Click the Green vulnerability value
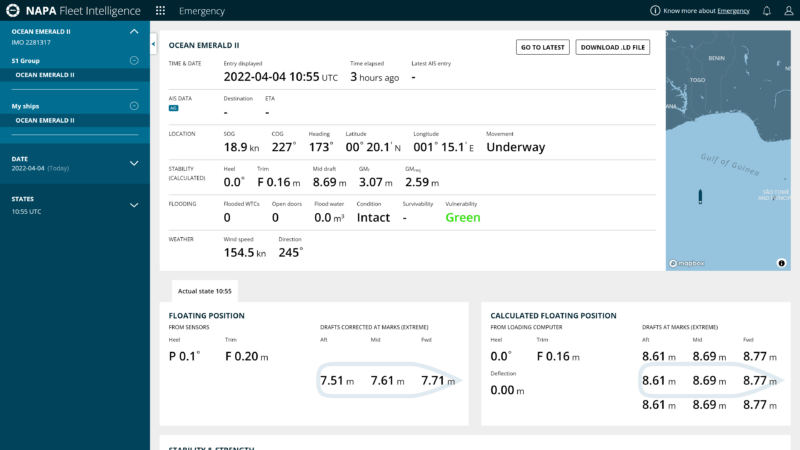Image resolution: width=800 pixels, height=450 pixels. click(x=463, y=217)
